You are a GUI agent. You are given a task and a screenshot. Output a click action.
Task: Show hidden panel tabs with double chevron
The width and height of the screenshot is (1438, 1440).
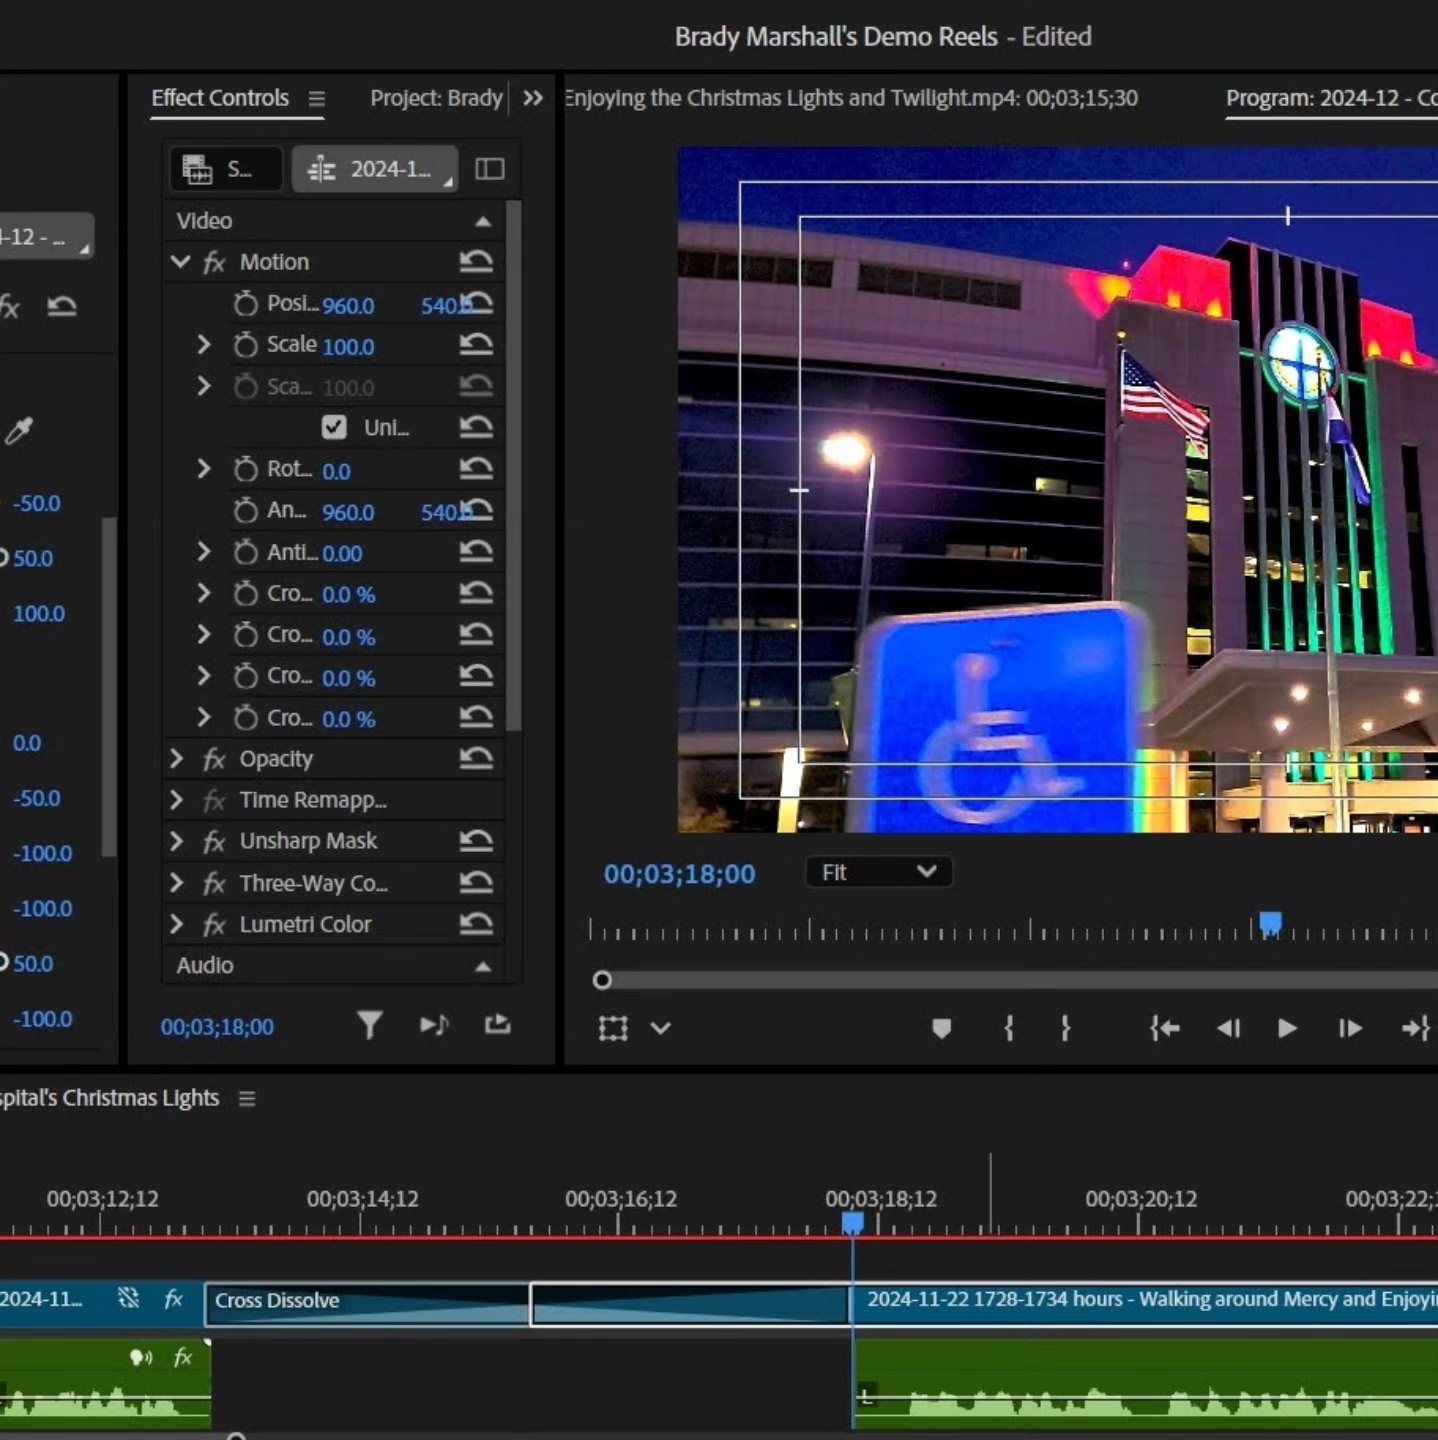point(533,98)
